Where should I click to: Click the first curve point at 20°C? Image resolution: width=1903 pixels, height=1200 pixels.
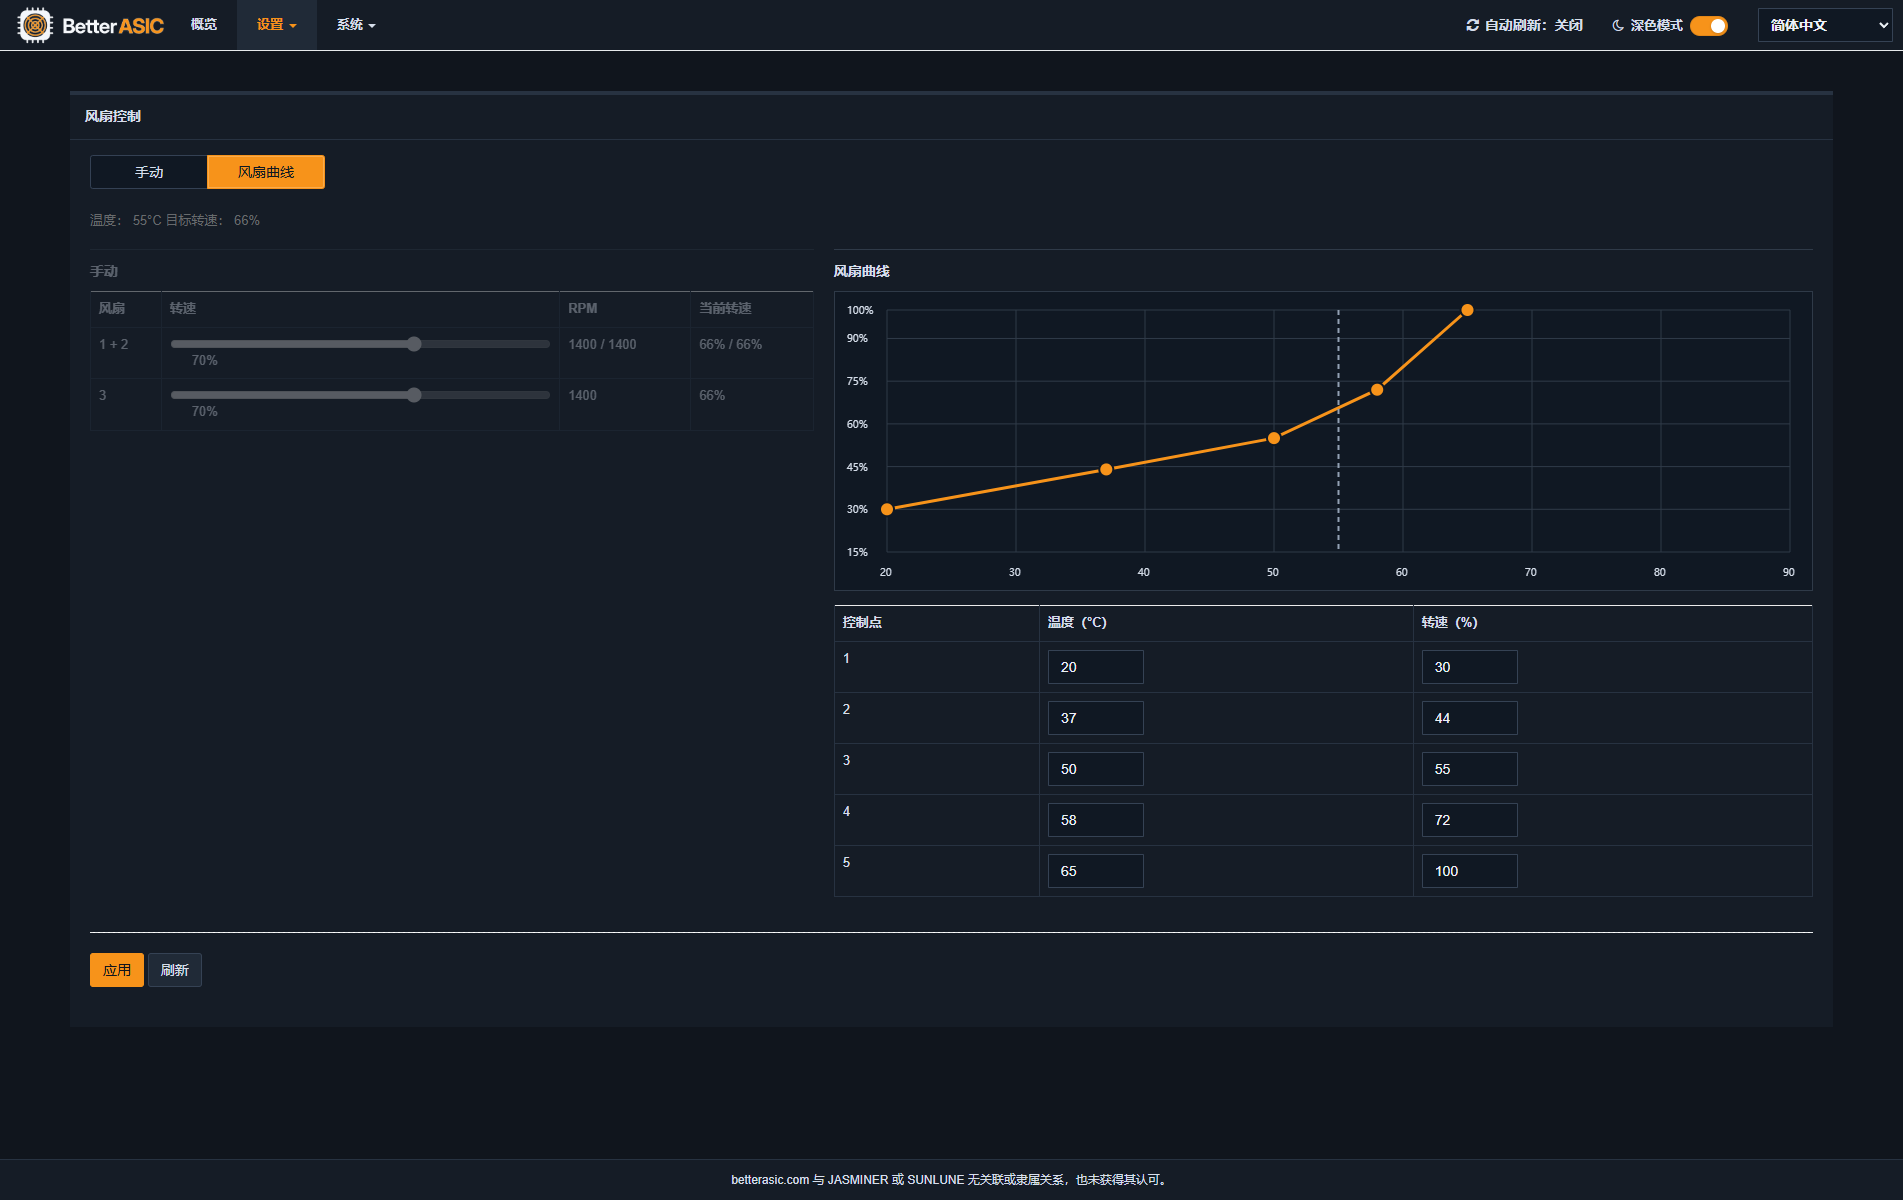tap(887, 509)
